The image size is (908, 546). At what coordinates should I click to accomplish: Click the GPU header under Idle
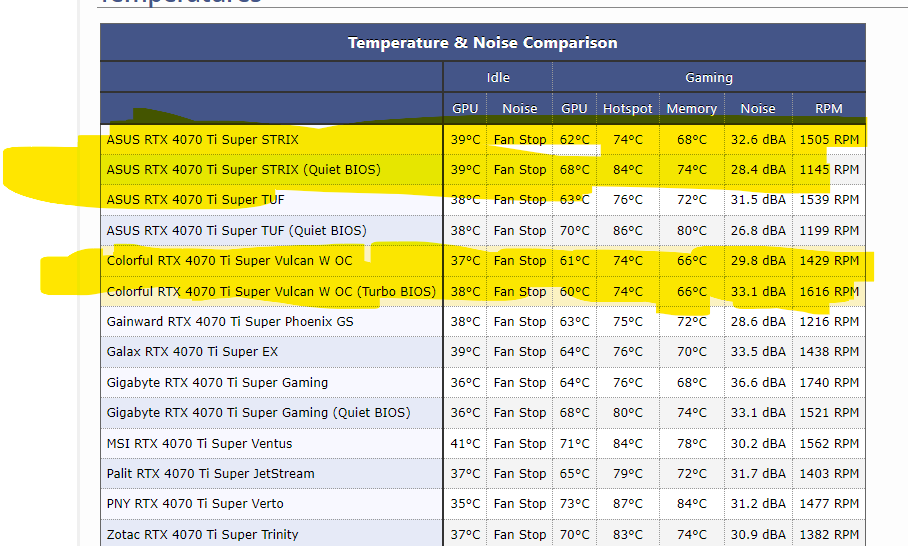pos(465,109)
